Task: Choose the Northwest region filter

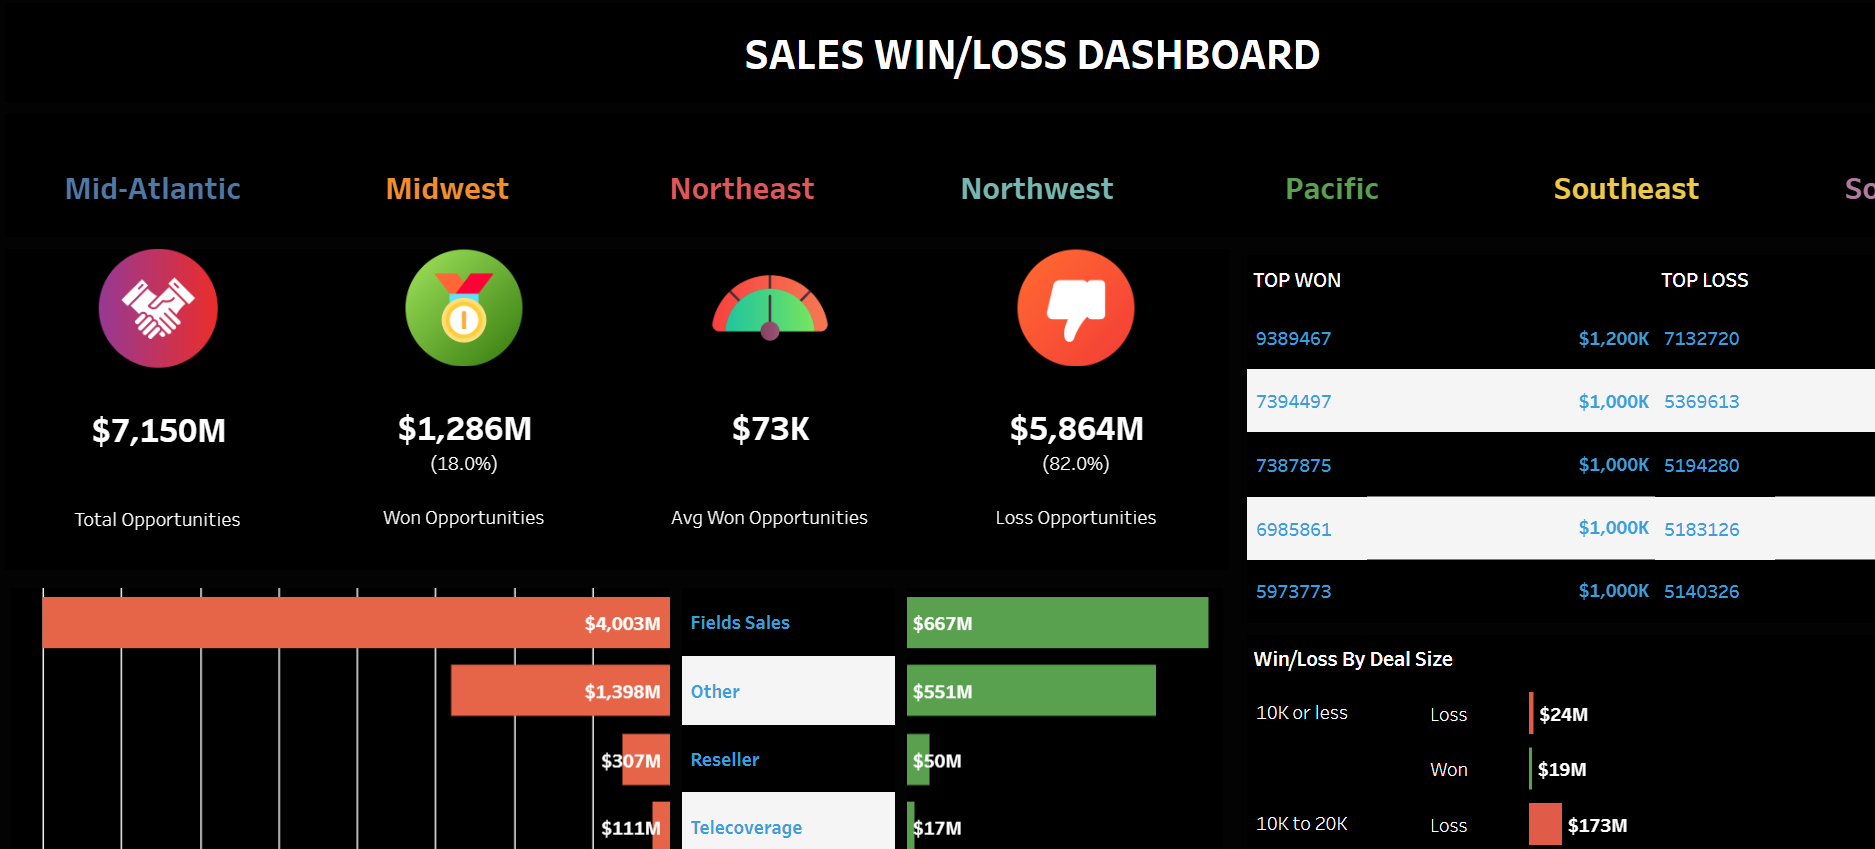Action: [x=1037, y=189]
